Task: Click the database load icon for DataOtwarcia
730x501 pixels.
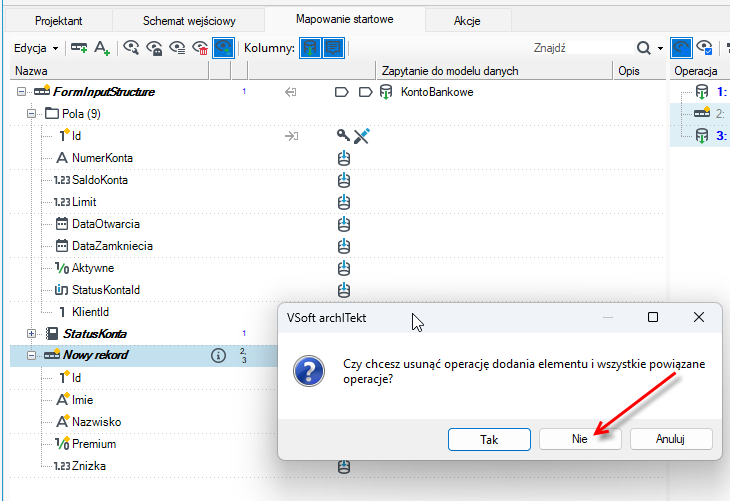Action: tap(344, 224)
